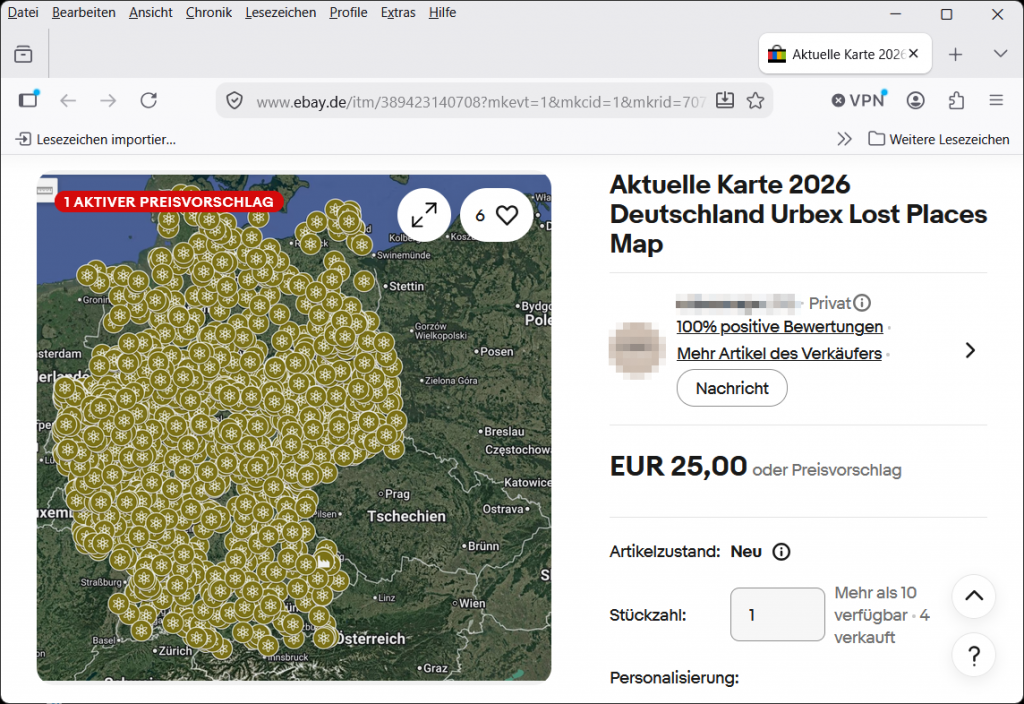Open the Extras menu
Screen dimensions: 1024x704
click(398, 12)
